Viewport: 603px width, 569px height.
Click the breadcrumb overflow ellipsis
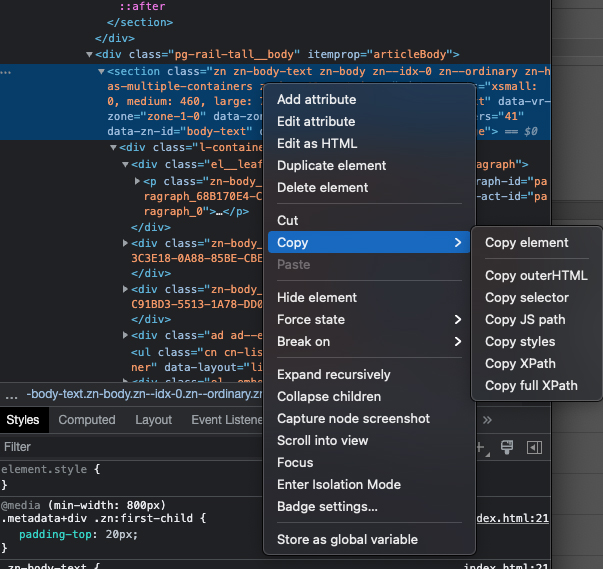pos(10,395)
